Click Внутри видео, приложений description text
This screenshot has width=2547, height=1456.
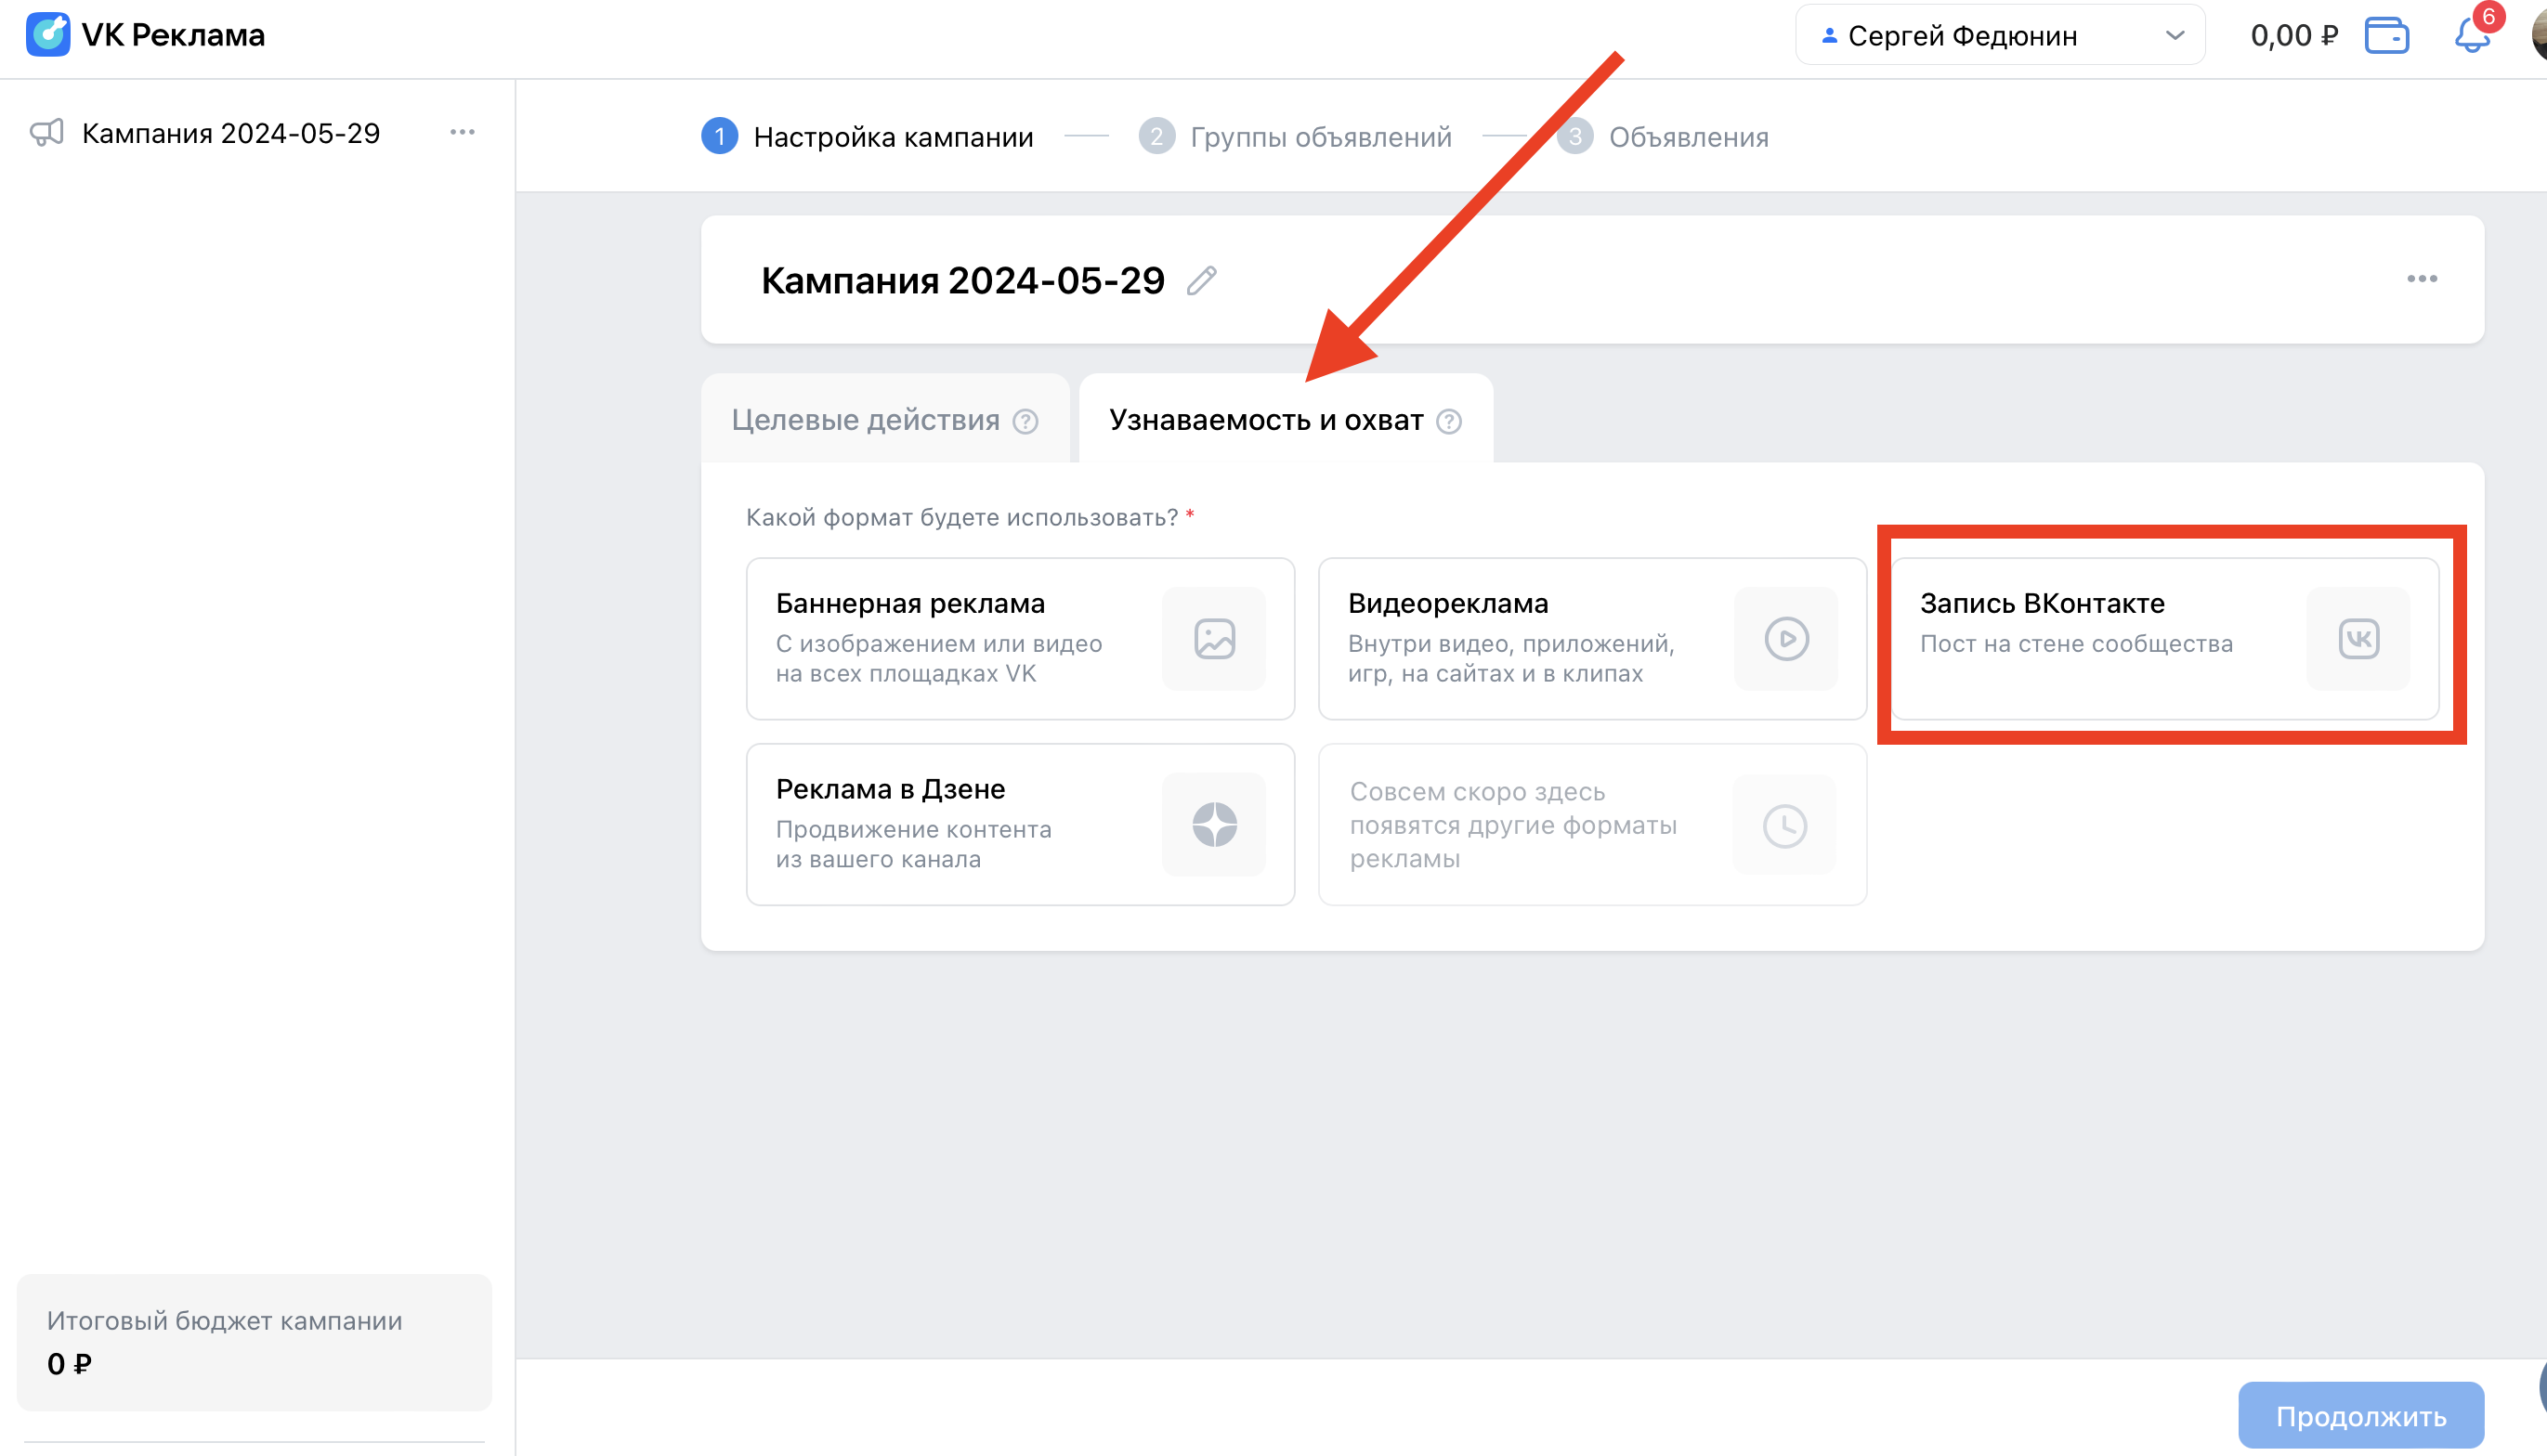tap(1511, 658)
